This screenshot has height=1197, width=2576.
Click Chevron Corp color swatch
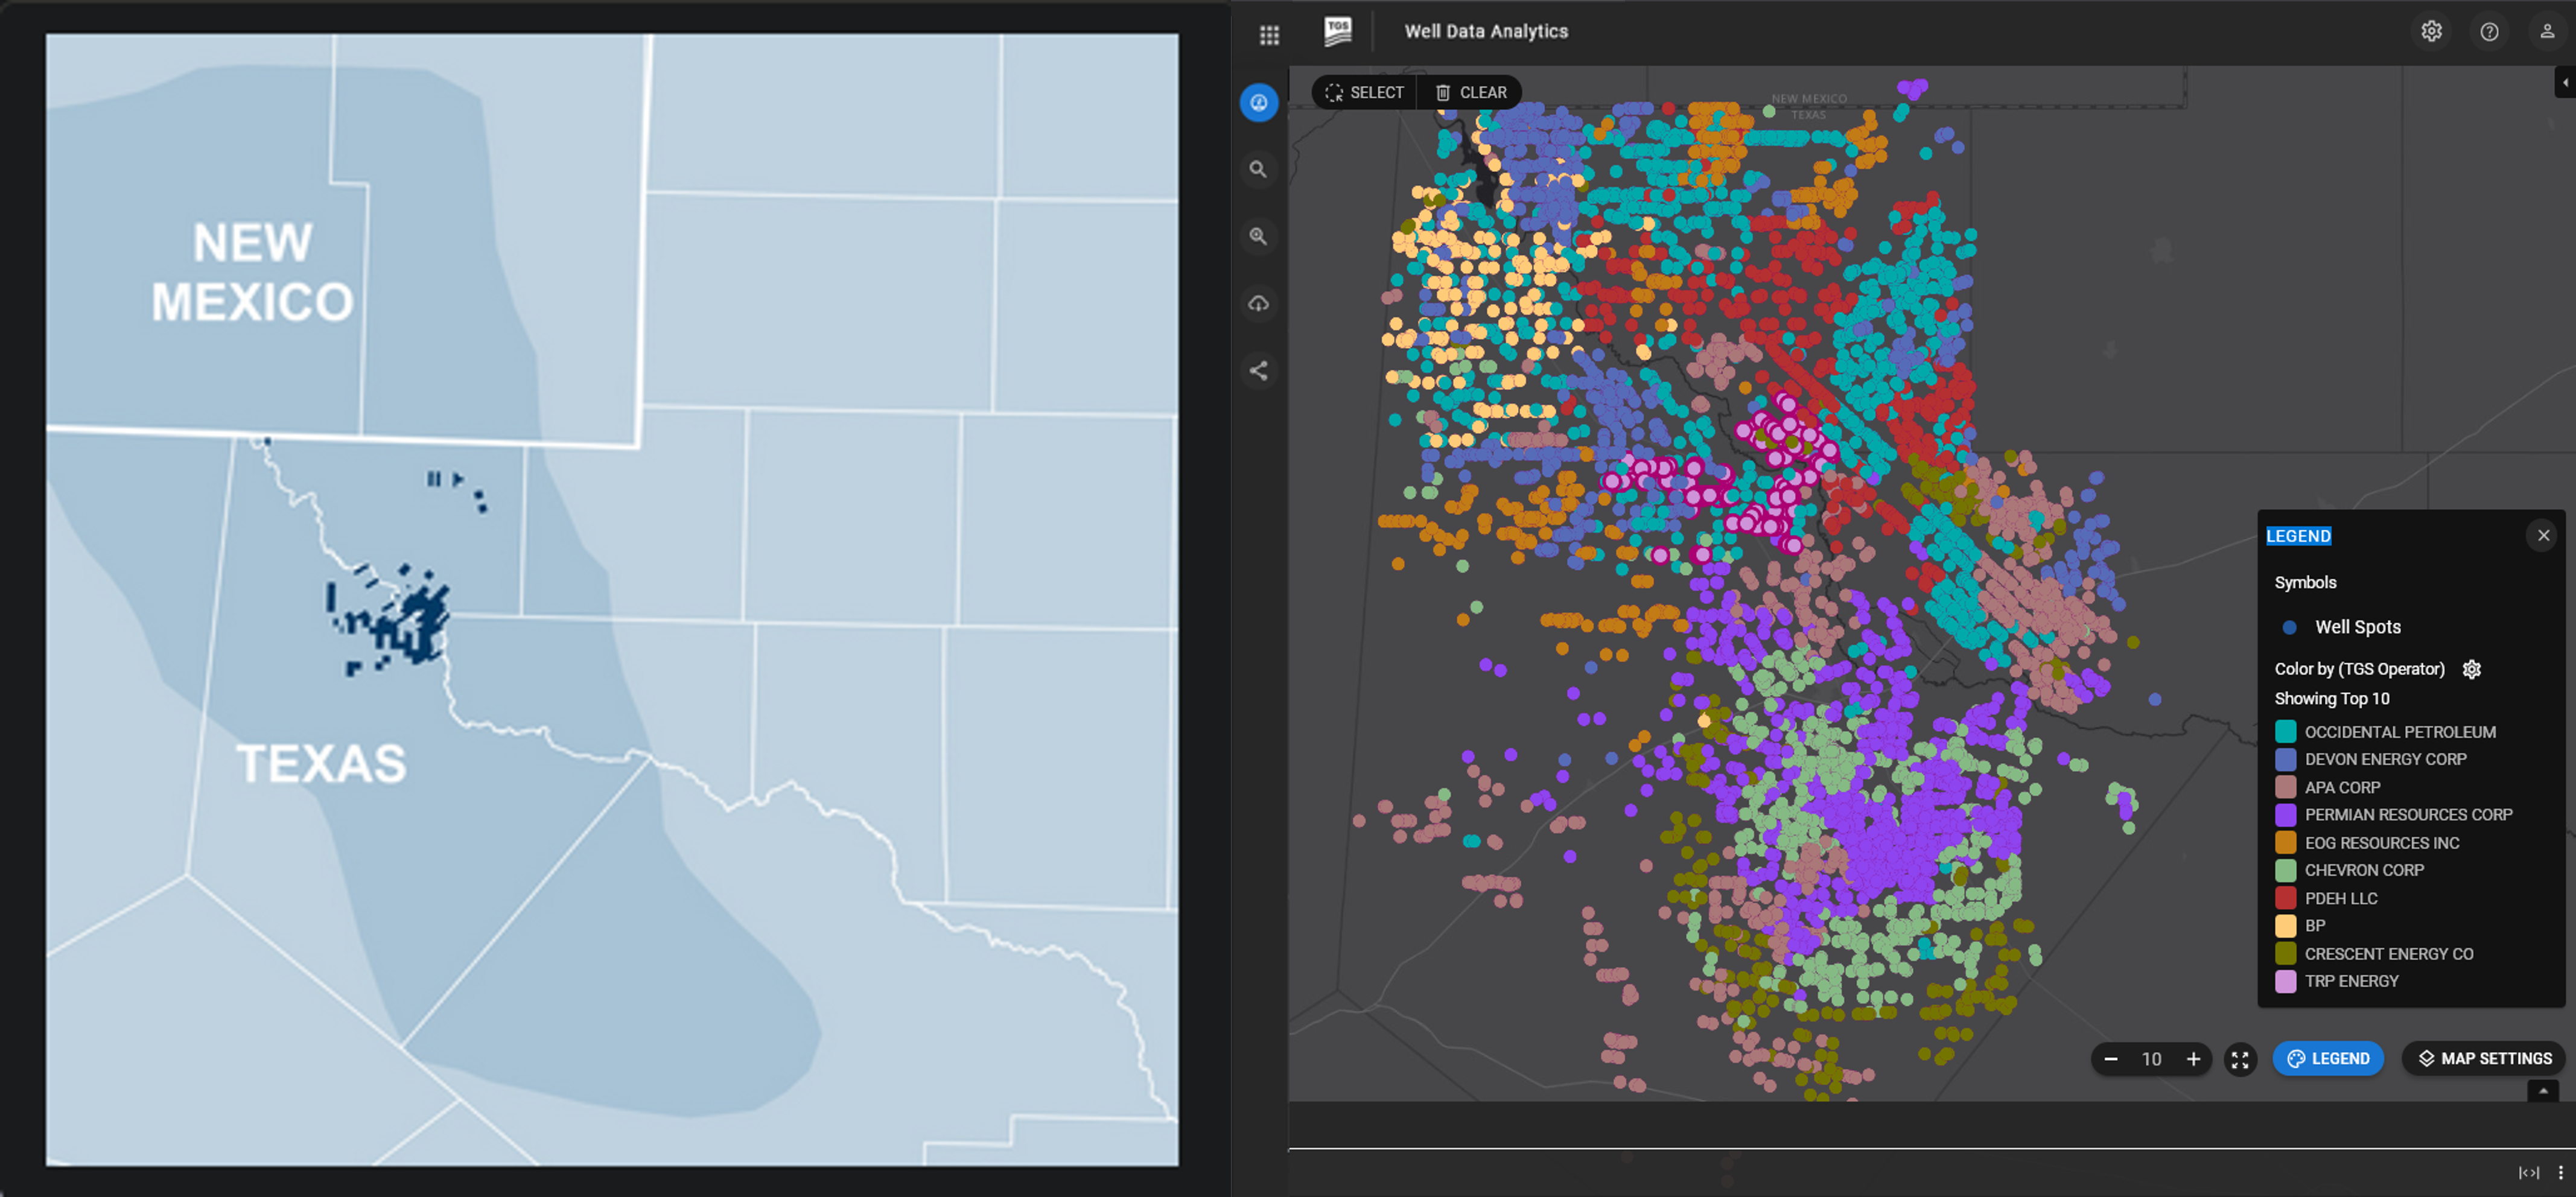click(x=2285, y=871)
